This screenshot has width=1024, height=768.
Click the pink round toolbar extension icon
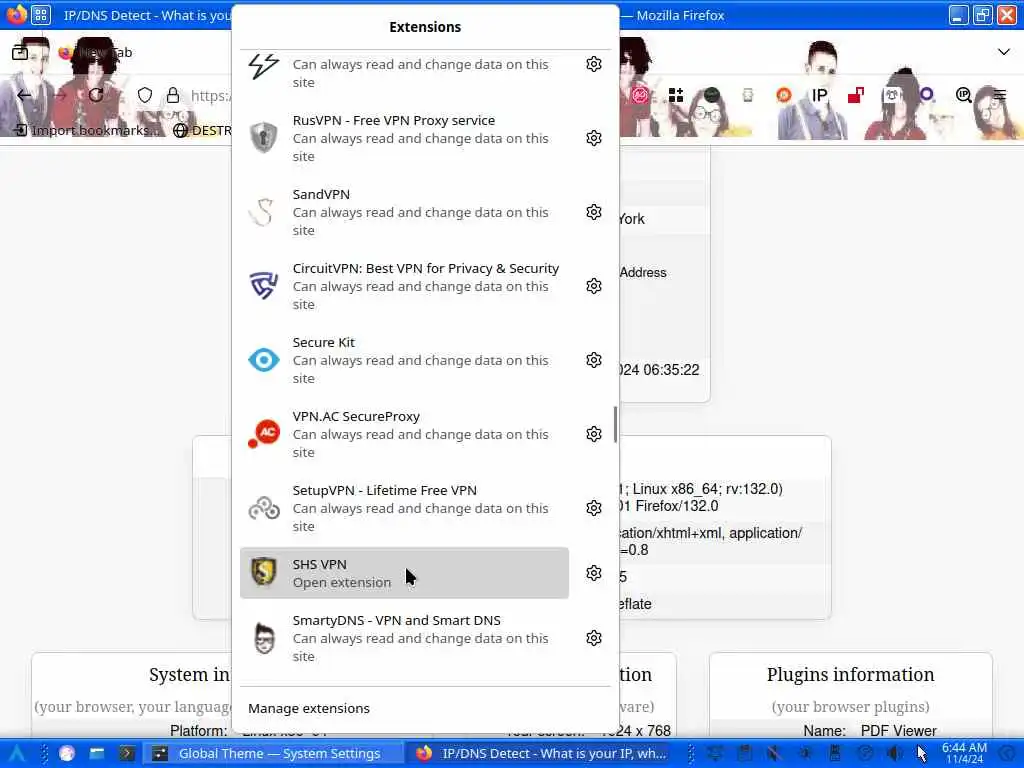pyautogui.click(x=640, y=95)
